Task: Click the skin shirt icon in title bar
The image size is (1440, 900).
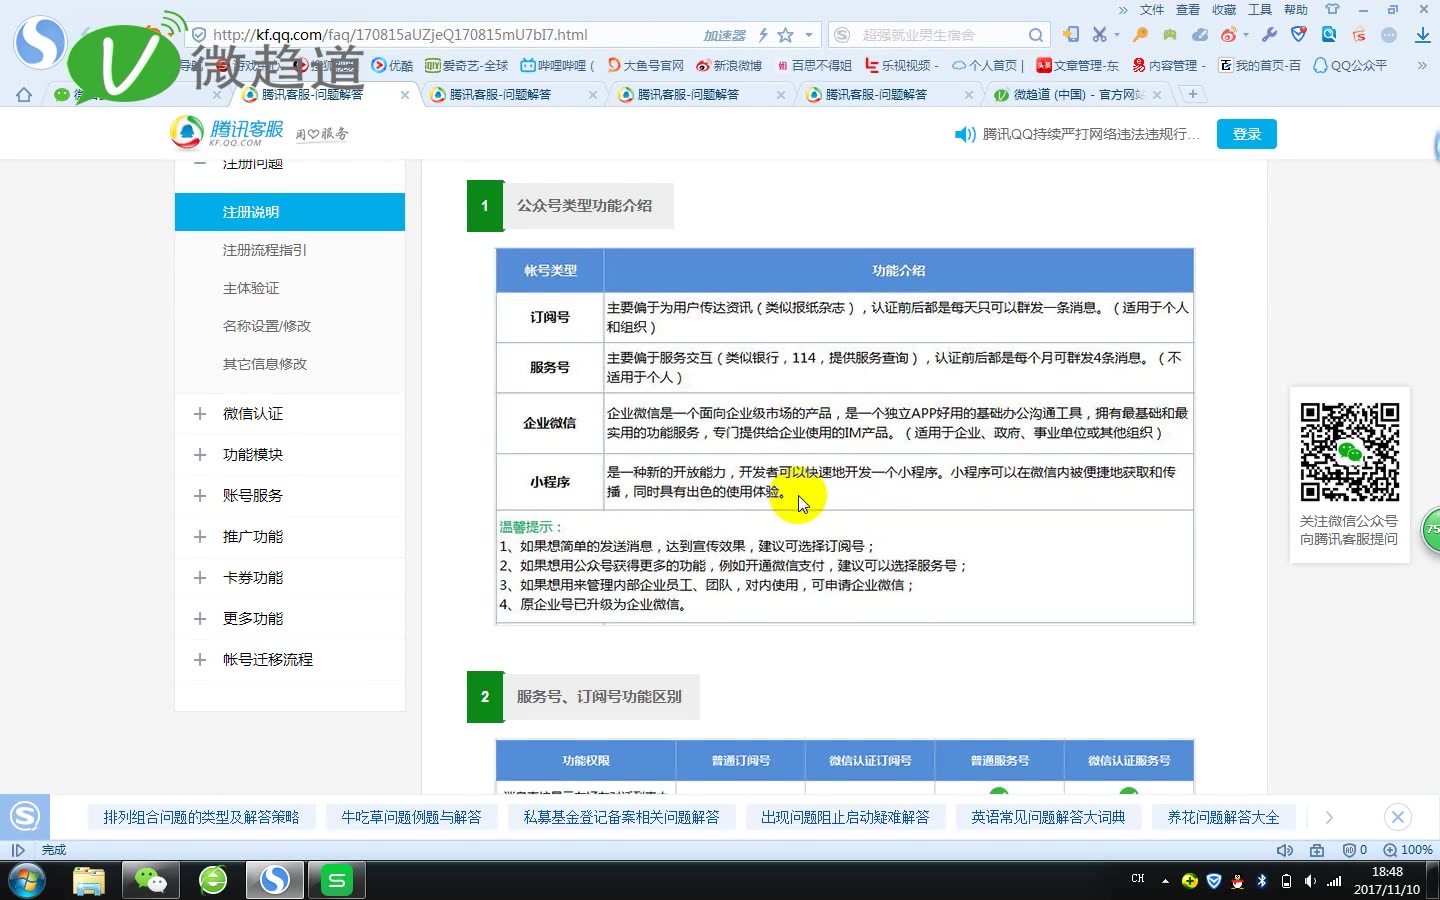Action: point(1332,9)
